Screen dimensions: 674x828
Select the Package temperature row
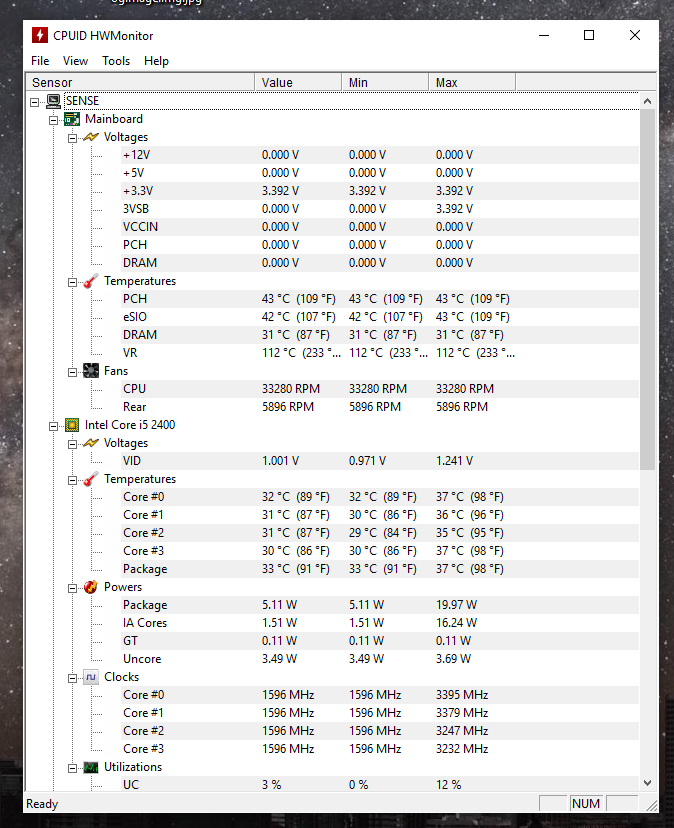click(379, 569)
